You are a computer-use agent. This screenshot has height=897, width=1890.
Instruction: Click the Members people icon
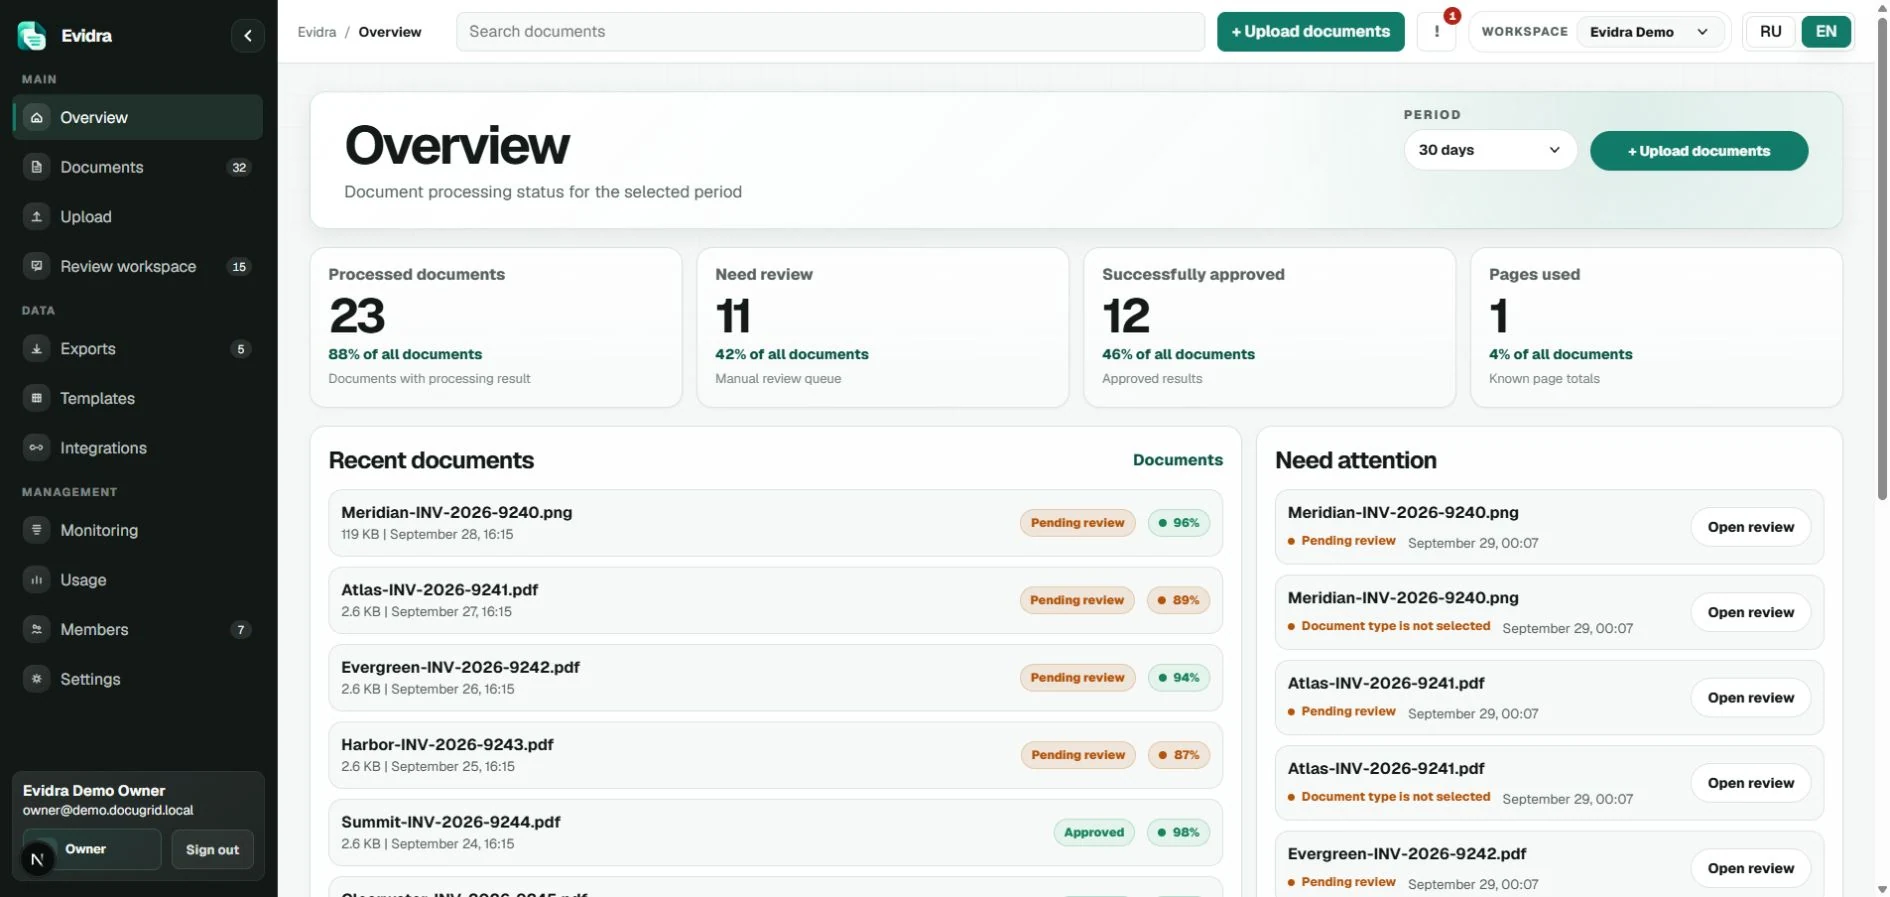pos(37,629)
